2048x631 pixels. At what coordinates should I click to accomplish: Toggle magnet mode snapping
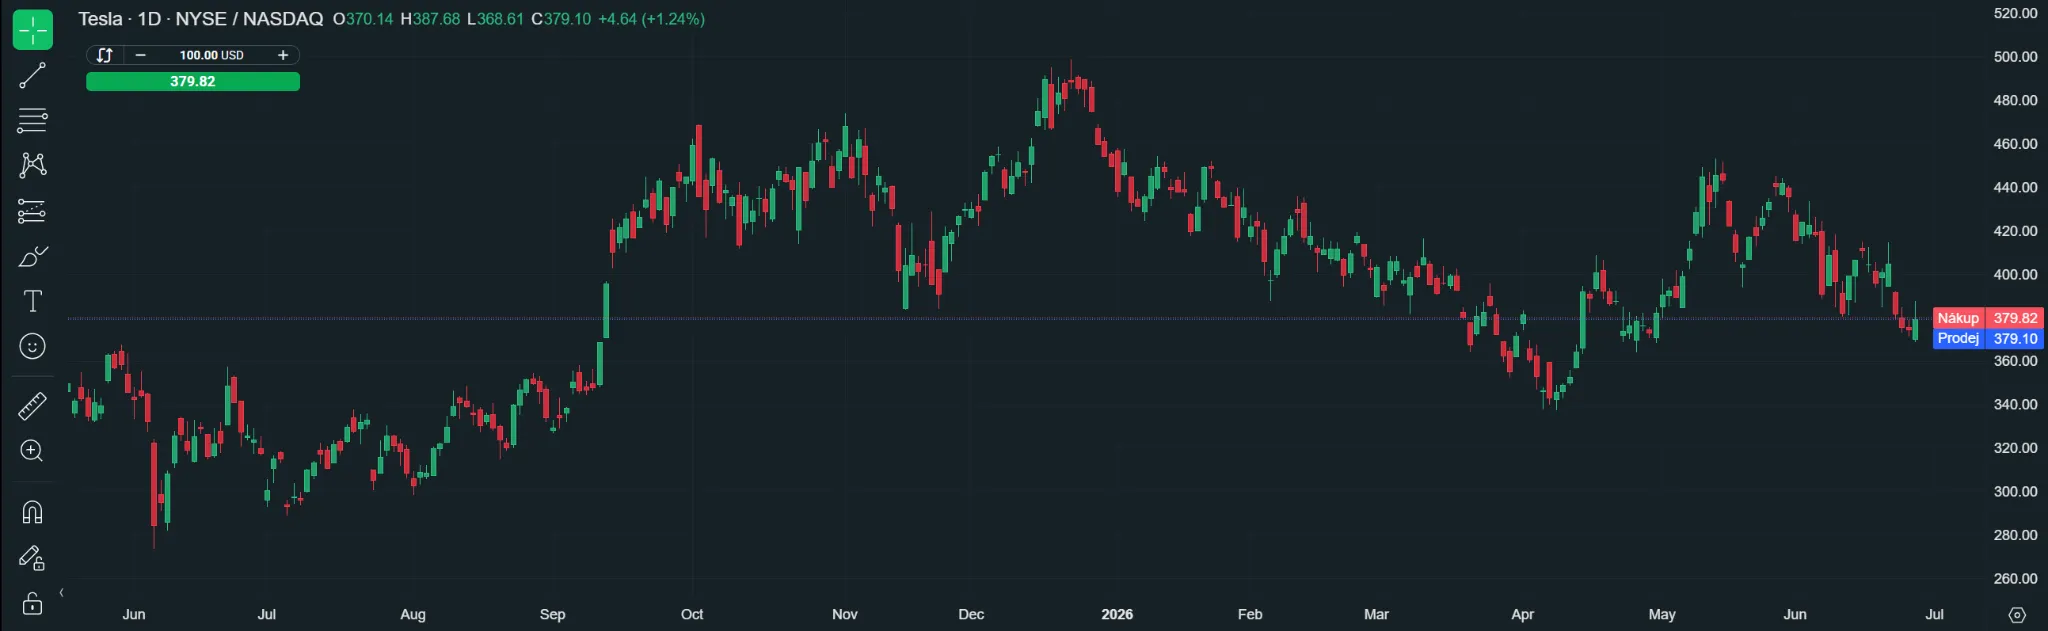click(x=33, y=512)
